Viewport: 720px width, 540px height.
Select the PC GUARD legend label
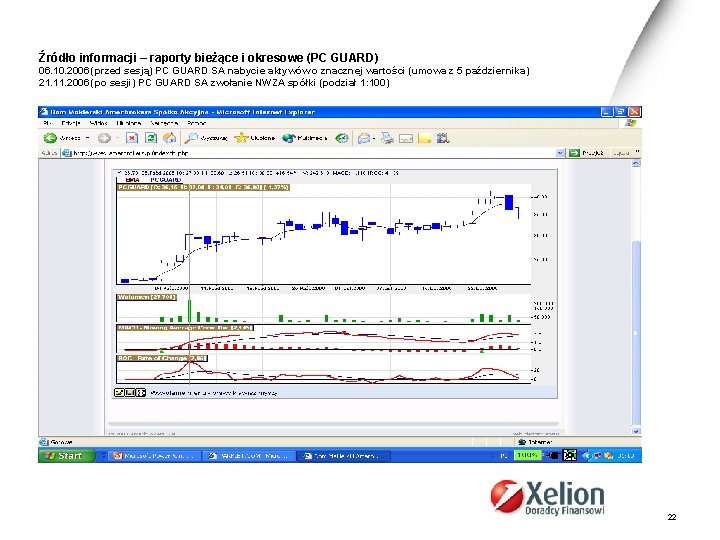pos(166,180)
